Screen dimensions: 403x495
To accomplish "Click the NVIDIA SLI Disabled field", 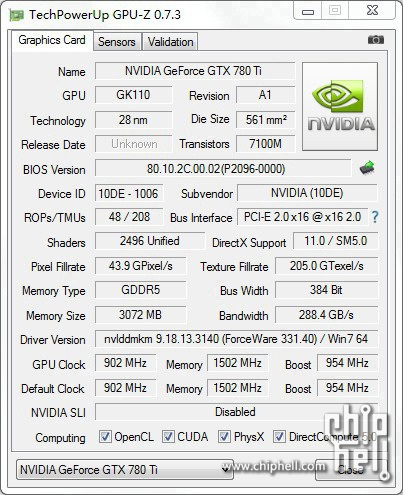I will (x=236, y=412).
